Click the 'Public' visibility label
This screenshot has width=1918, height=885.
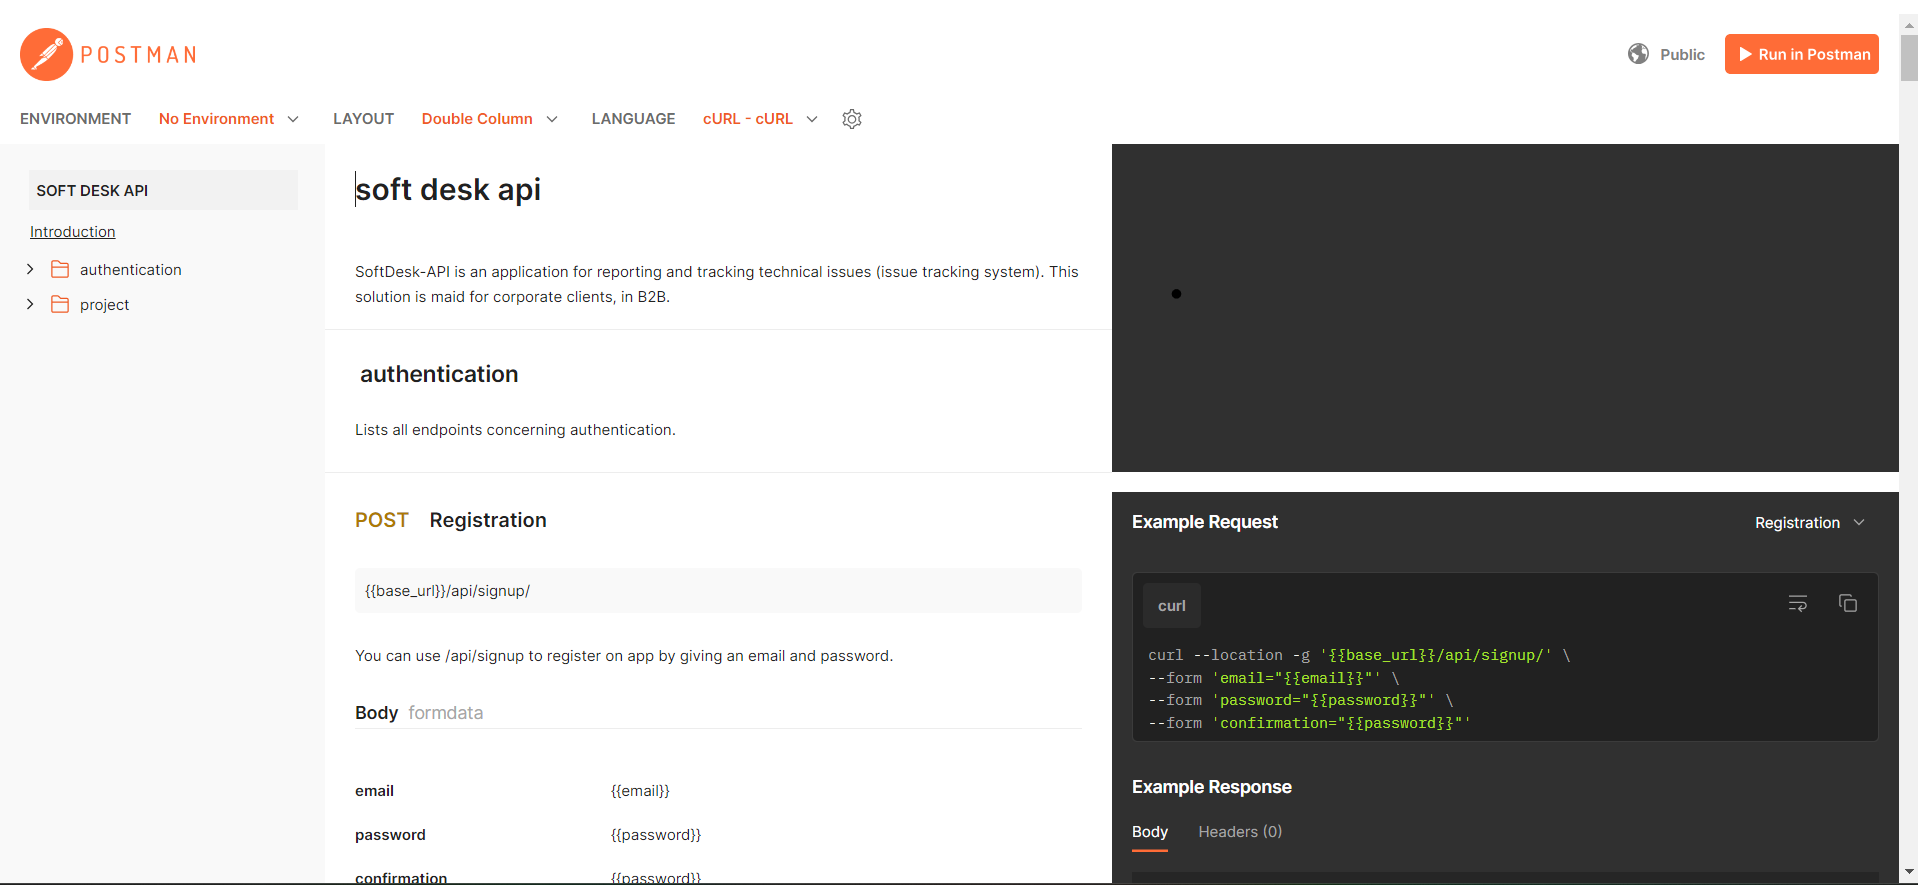[x=1683, y=55]
